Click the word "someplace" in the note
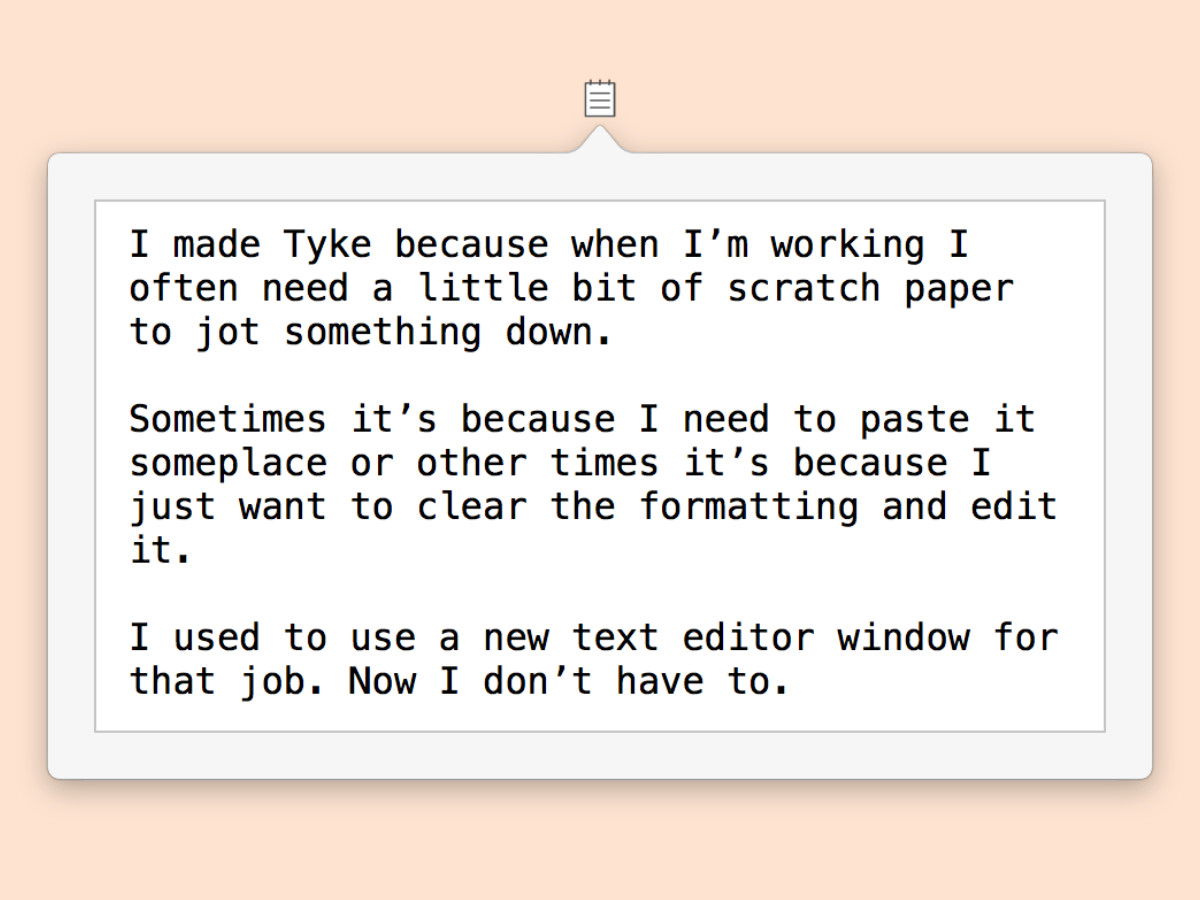The width and height of the screenshot is (1200, 900). tap(228, 463)
